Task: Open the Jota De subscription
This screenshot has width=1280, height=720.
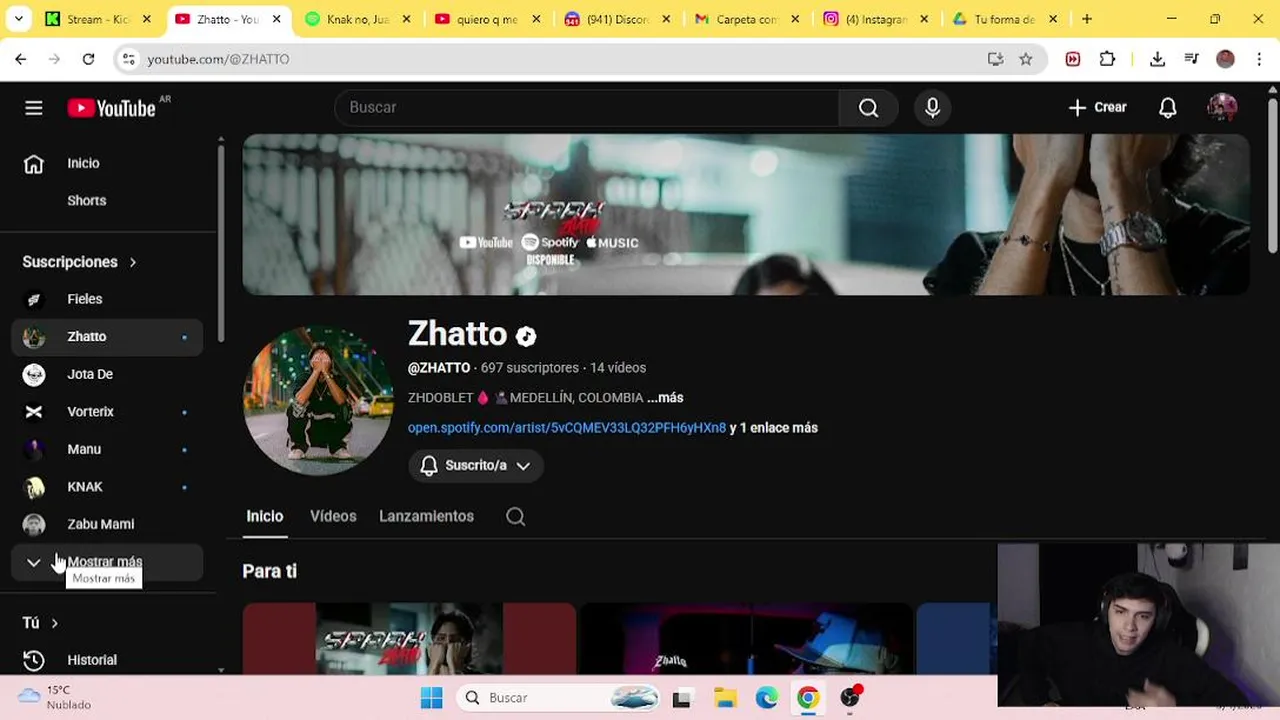Action: pos(107,374)
